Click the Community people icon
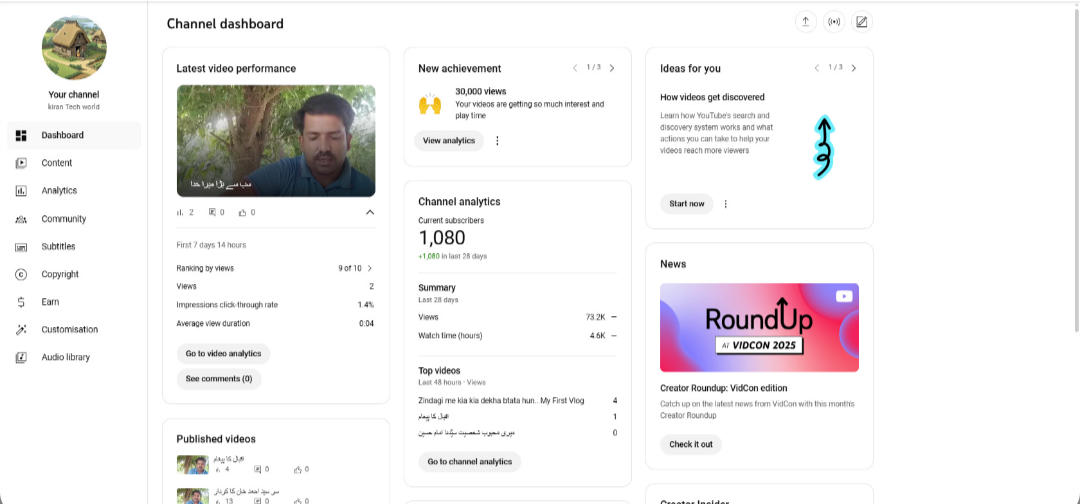The height and width of the screenshot is (504, 1080). [x=21, y=219]
